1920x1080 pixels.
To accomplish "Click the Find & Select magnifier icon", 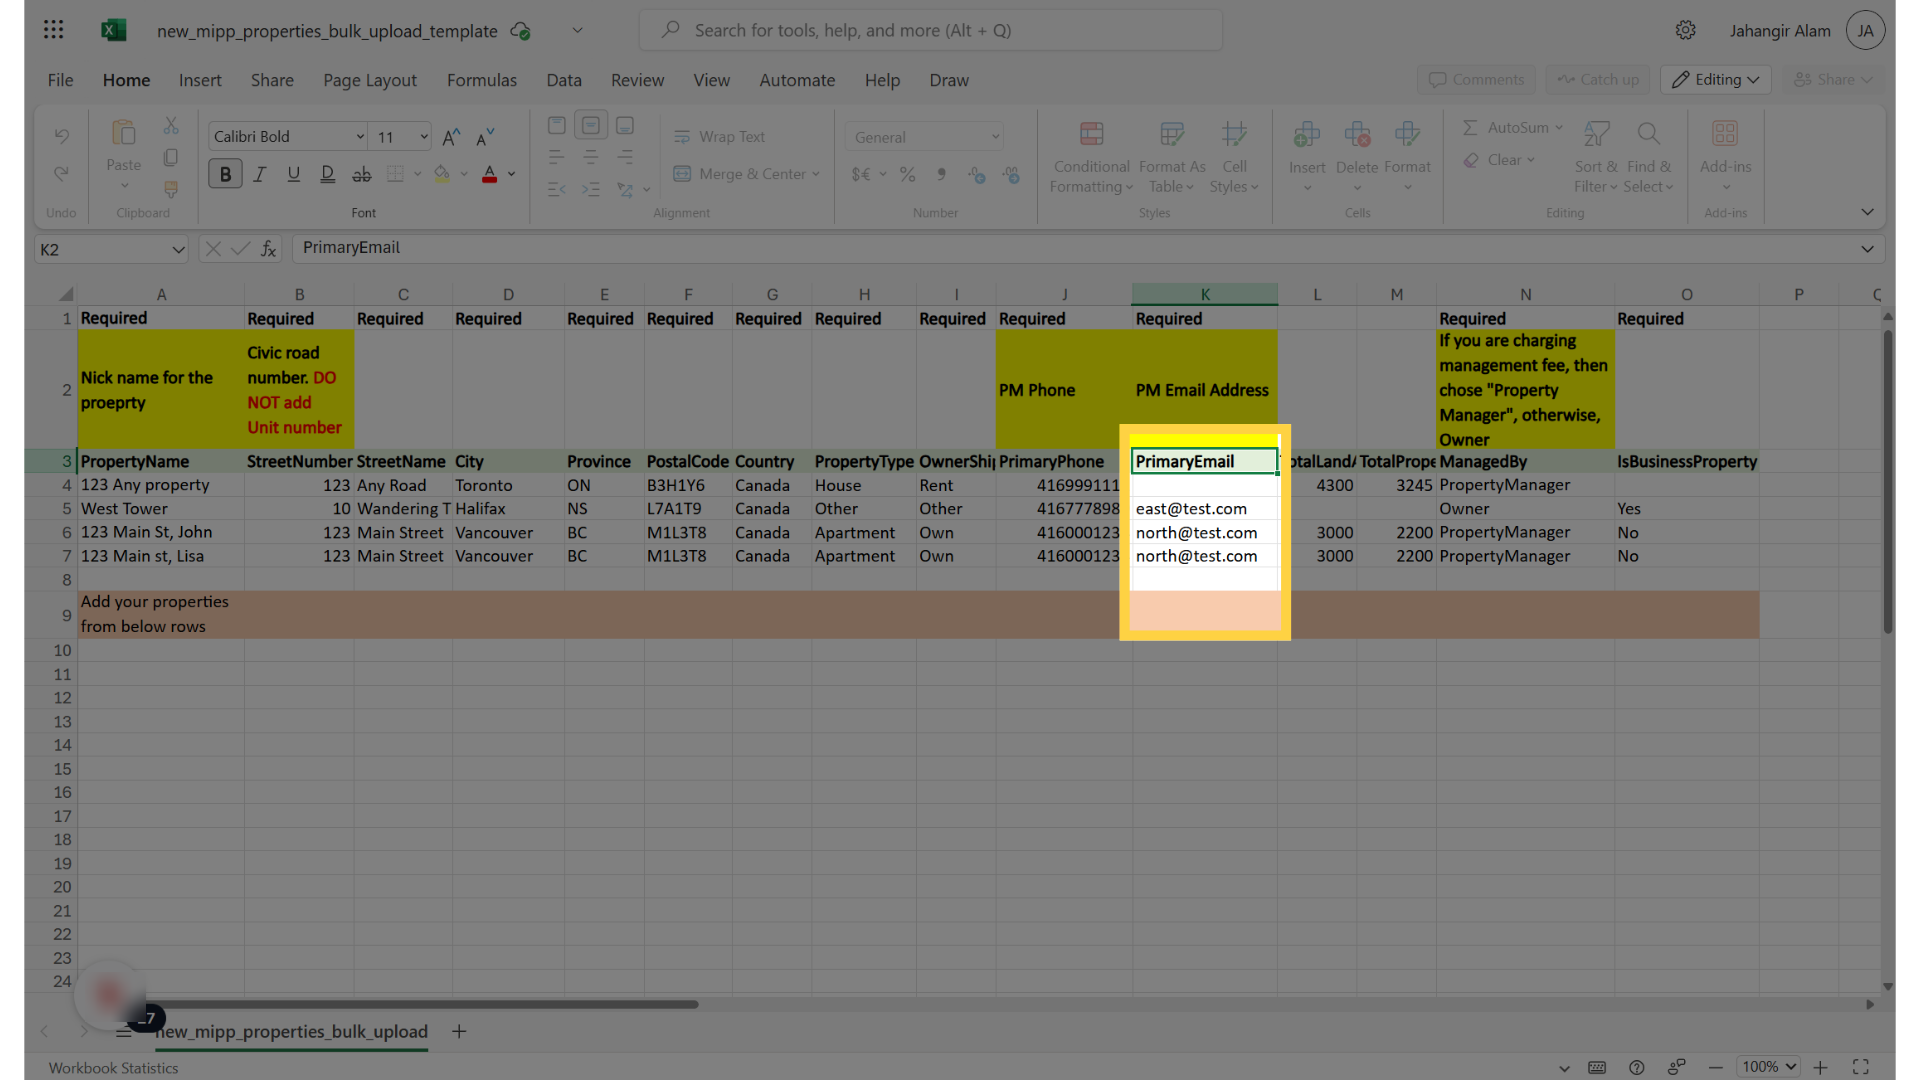I will 1648,134.
